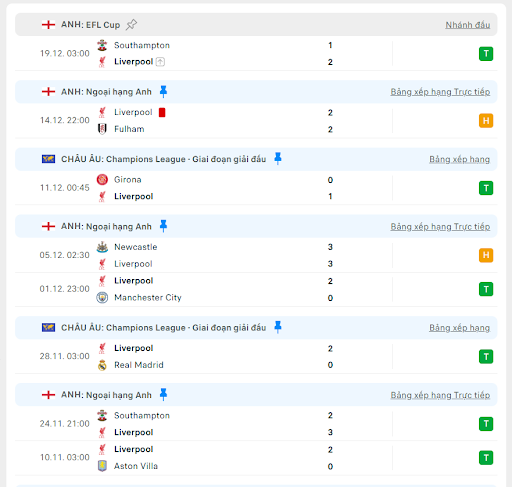Viewport: 512px width, 487px height.
Task: Click the advancing arrow icon beside Liverpool
Action: [x=160, y=62]
